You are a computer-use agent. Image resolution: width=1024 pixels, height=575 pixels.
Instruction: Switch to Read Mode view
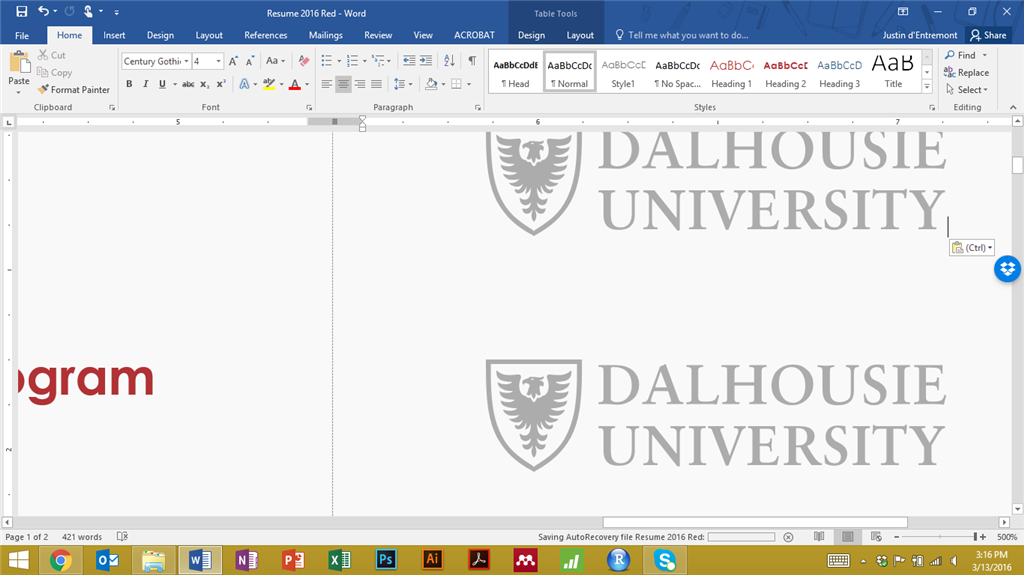pyautogui.click(x=819, y=536)
